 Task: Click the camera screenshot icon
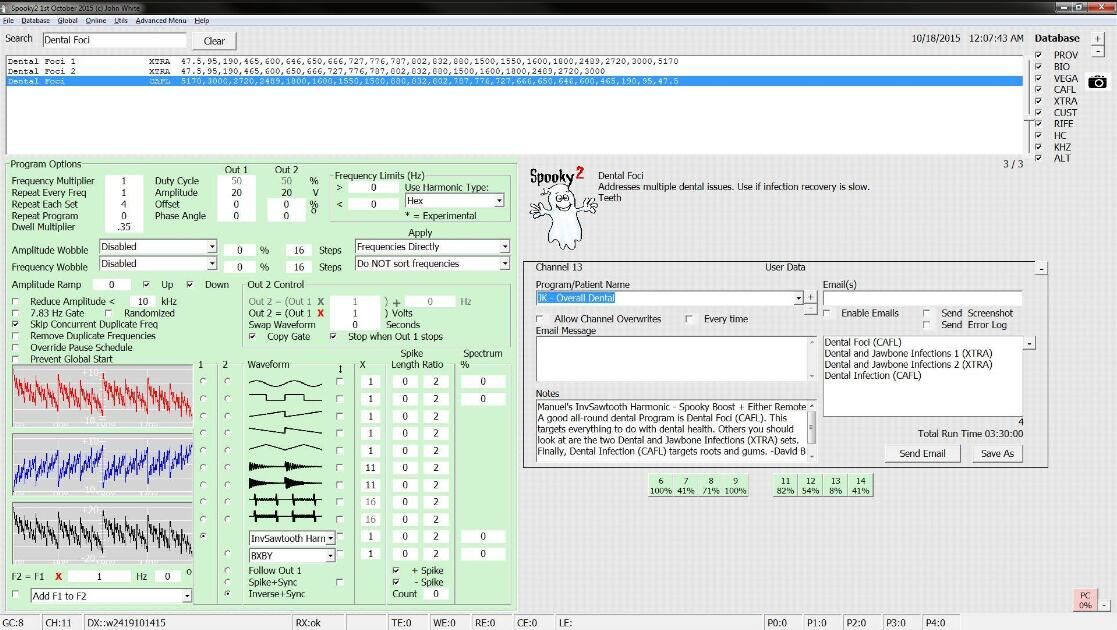click(x=1098, y=82)
